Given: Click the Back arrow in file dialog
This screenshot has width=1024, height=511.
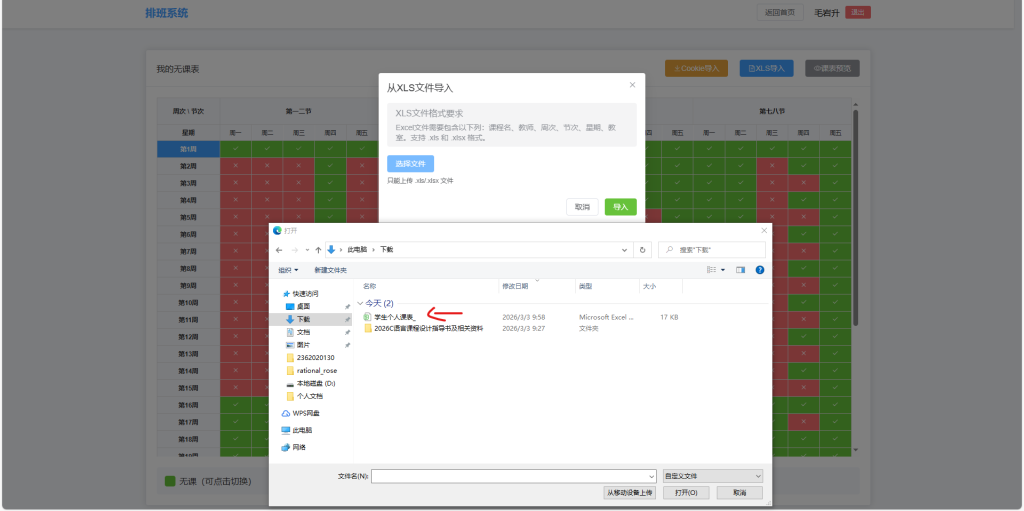Looking at the screenshot, I should pyautogui.click(x=281, y=249).
